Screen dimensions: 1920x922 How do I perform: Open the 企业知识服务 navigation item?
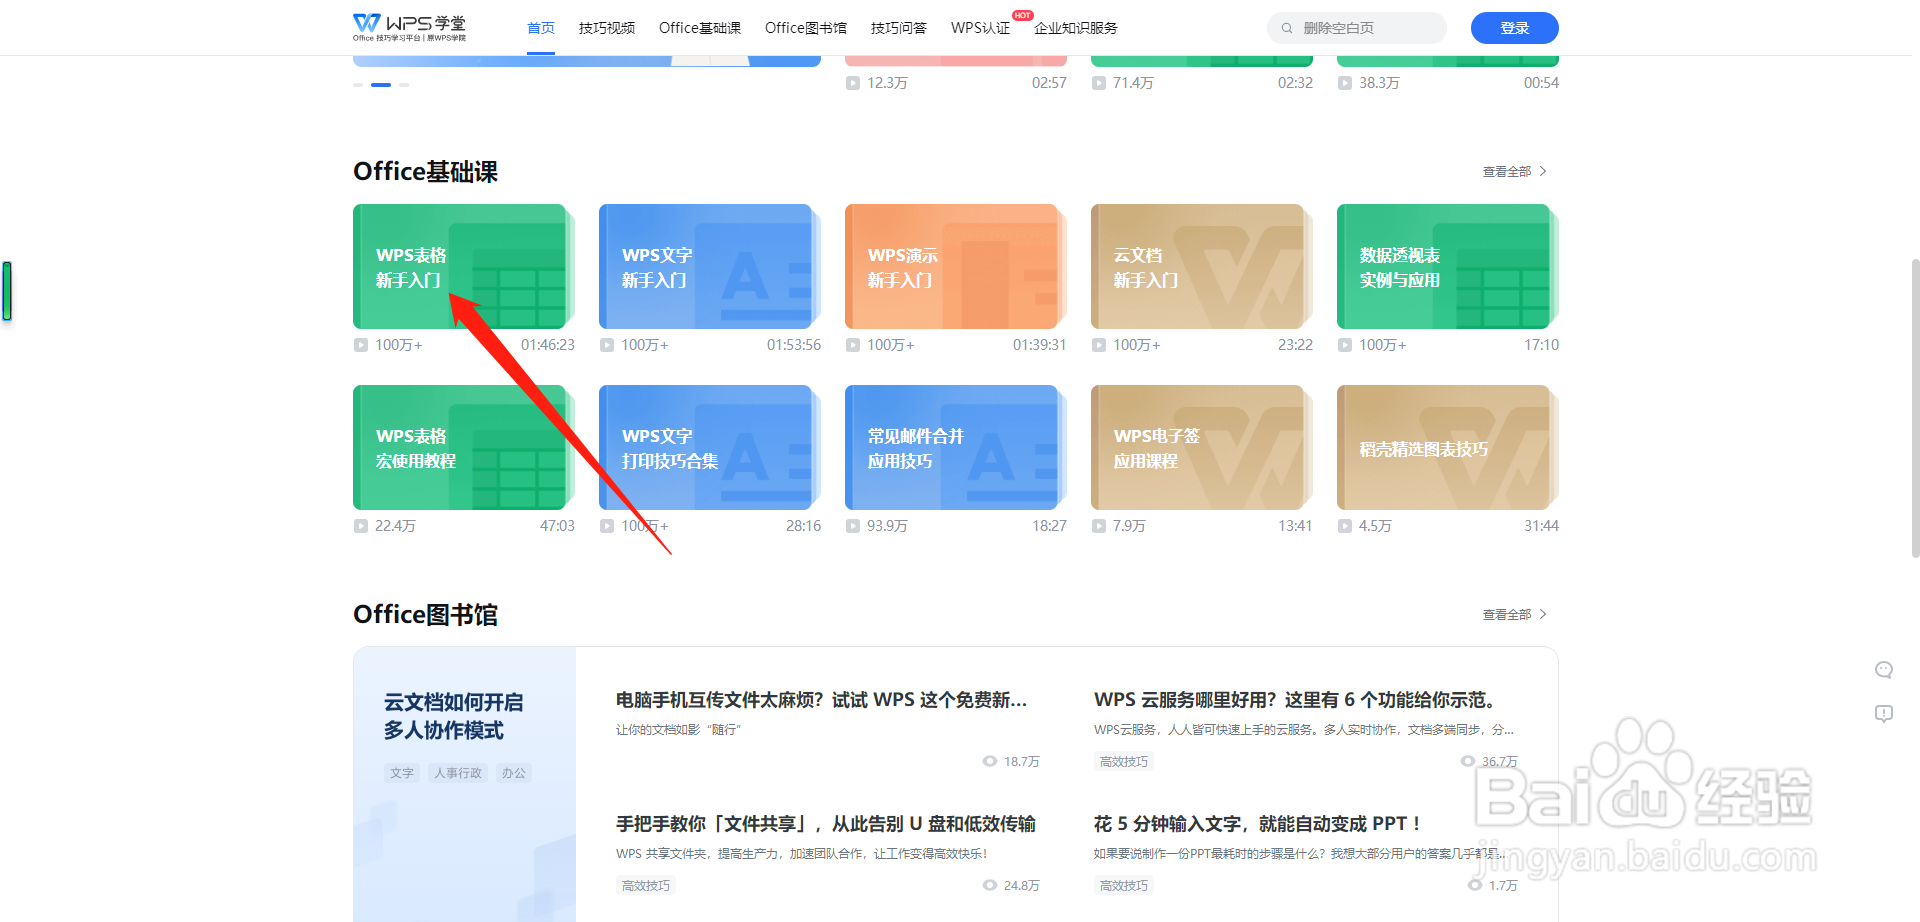(1076, 28)
